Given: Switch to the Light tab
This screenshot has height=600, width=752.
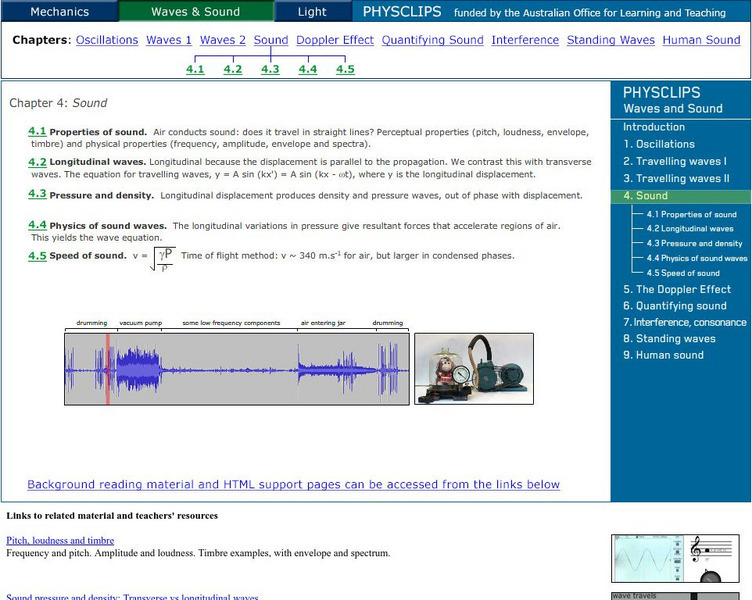Looking at the screenshot, I should [x=312, y=12].
